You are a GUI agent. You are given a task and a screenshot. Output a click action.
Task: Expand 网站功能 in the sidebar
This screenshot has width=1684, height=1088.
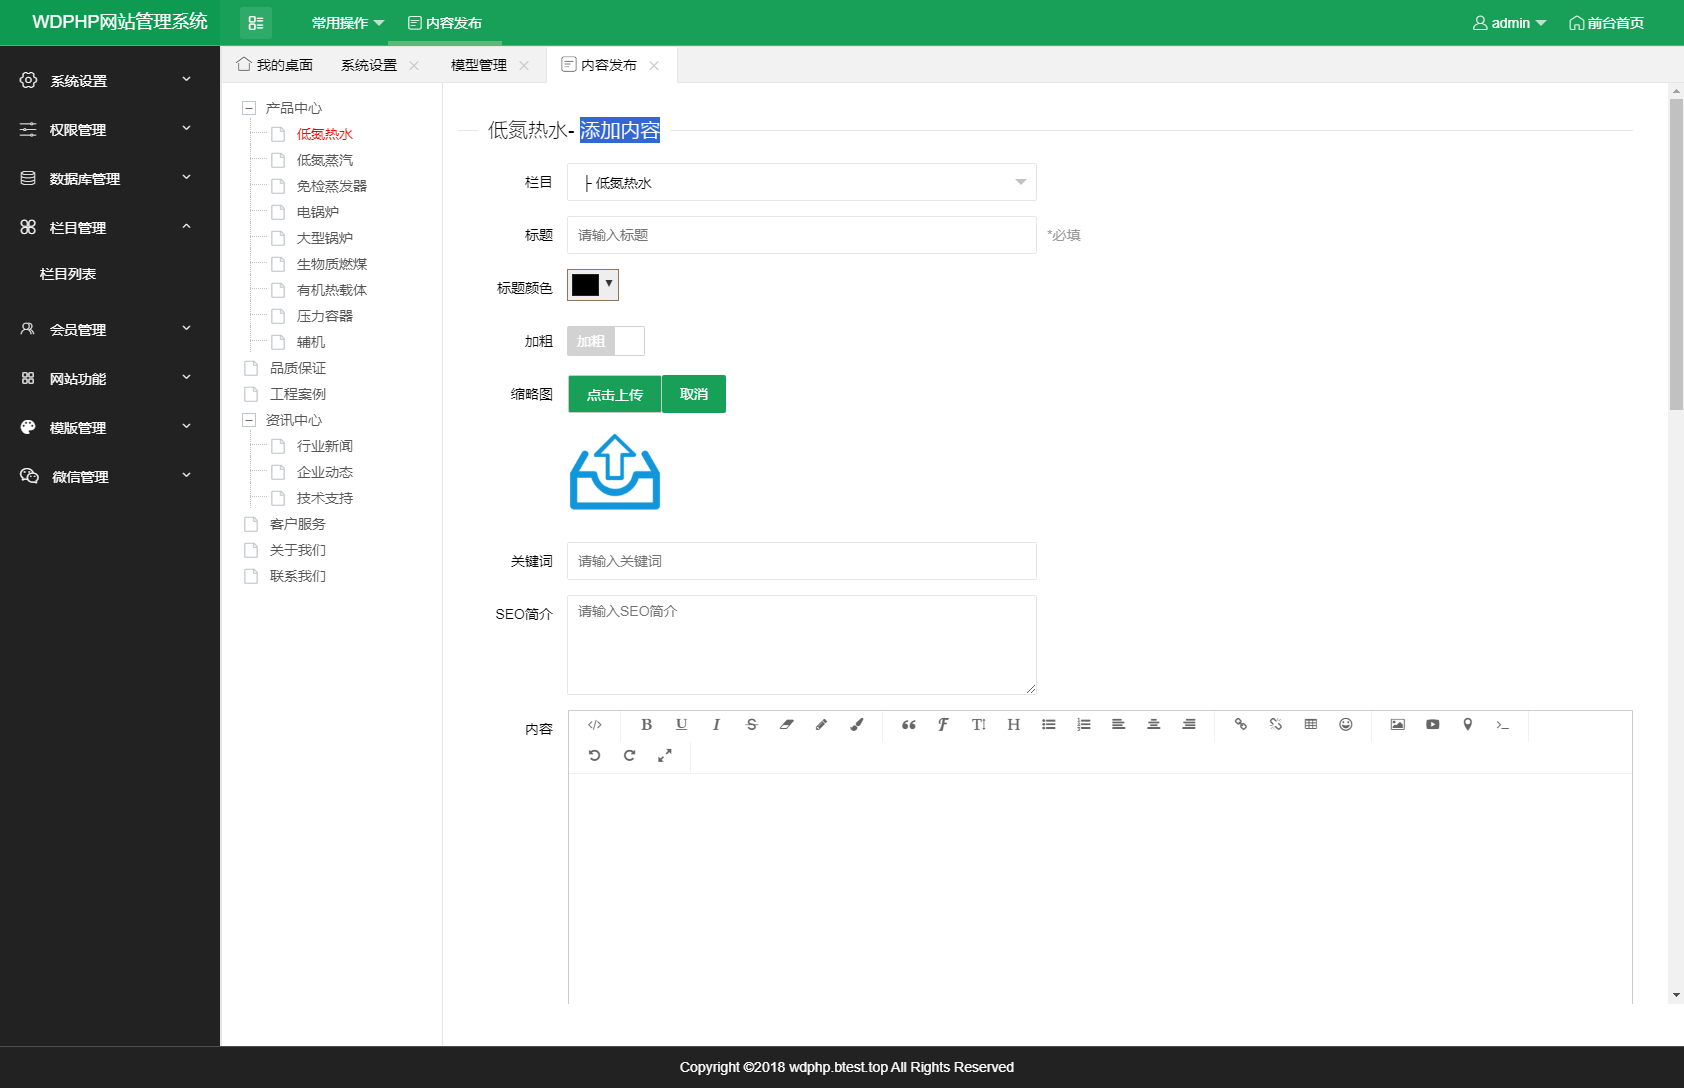(x=108, y=378)
